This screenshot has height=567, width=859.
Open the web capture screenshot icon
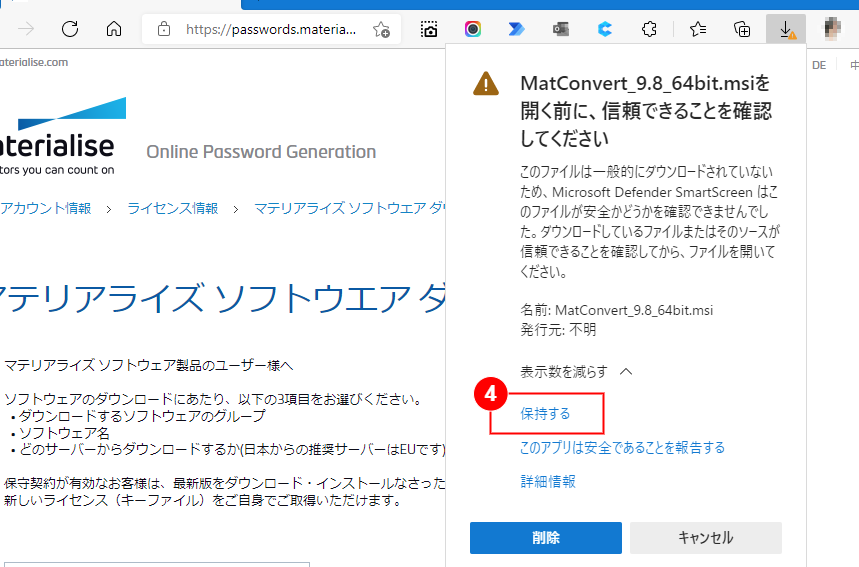coord(429,29)
